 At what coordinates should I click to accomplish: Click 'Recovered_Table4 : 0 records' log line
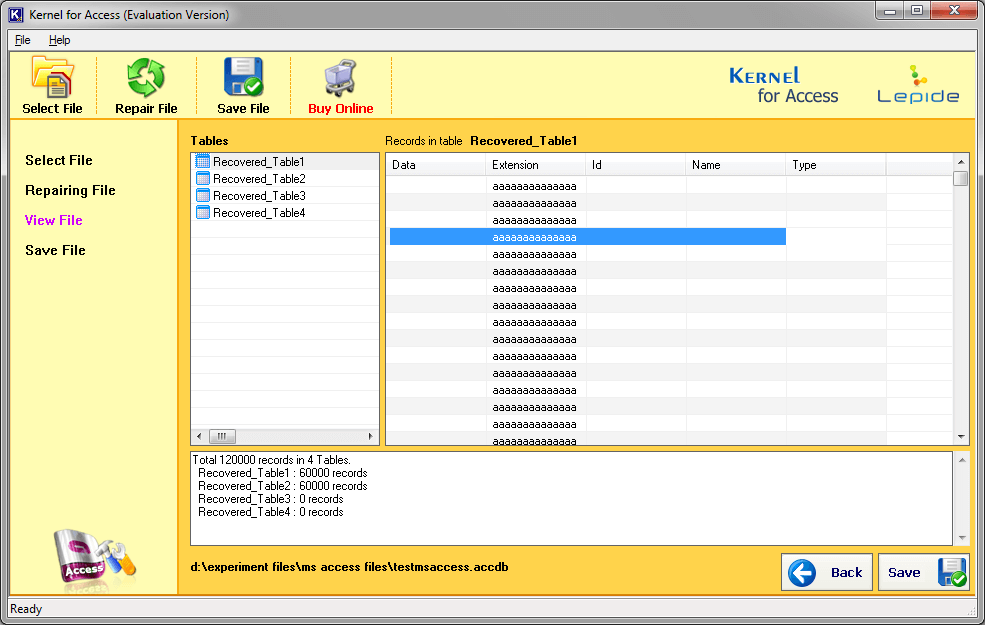point(271,513)
